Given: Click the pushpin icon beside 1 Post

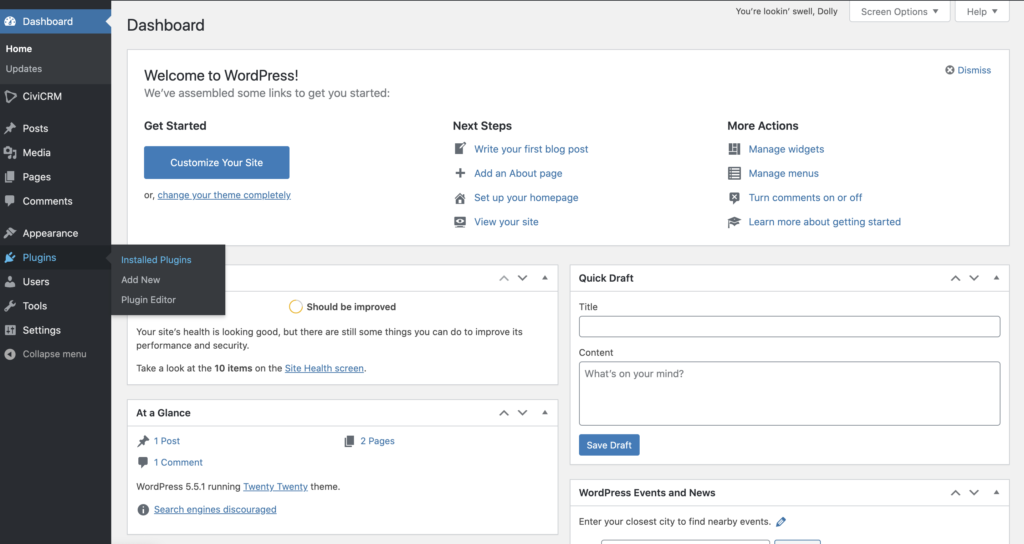Looking at the screenshot, I should [143, 441].
